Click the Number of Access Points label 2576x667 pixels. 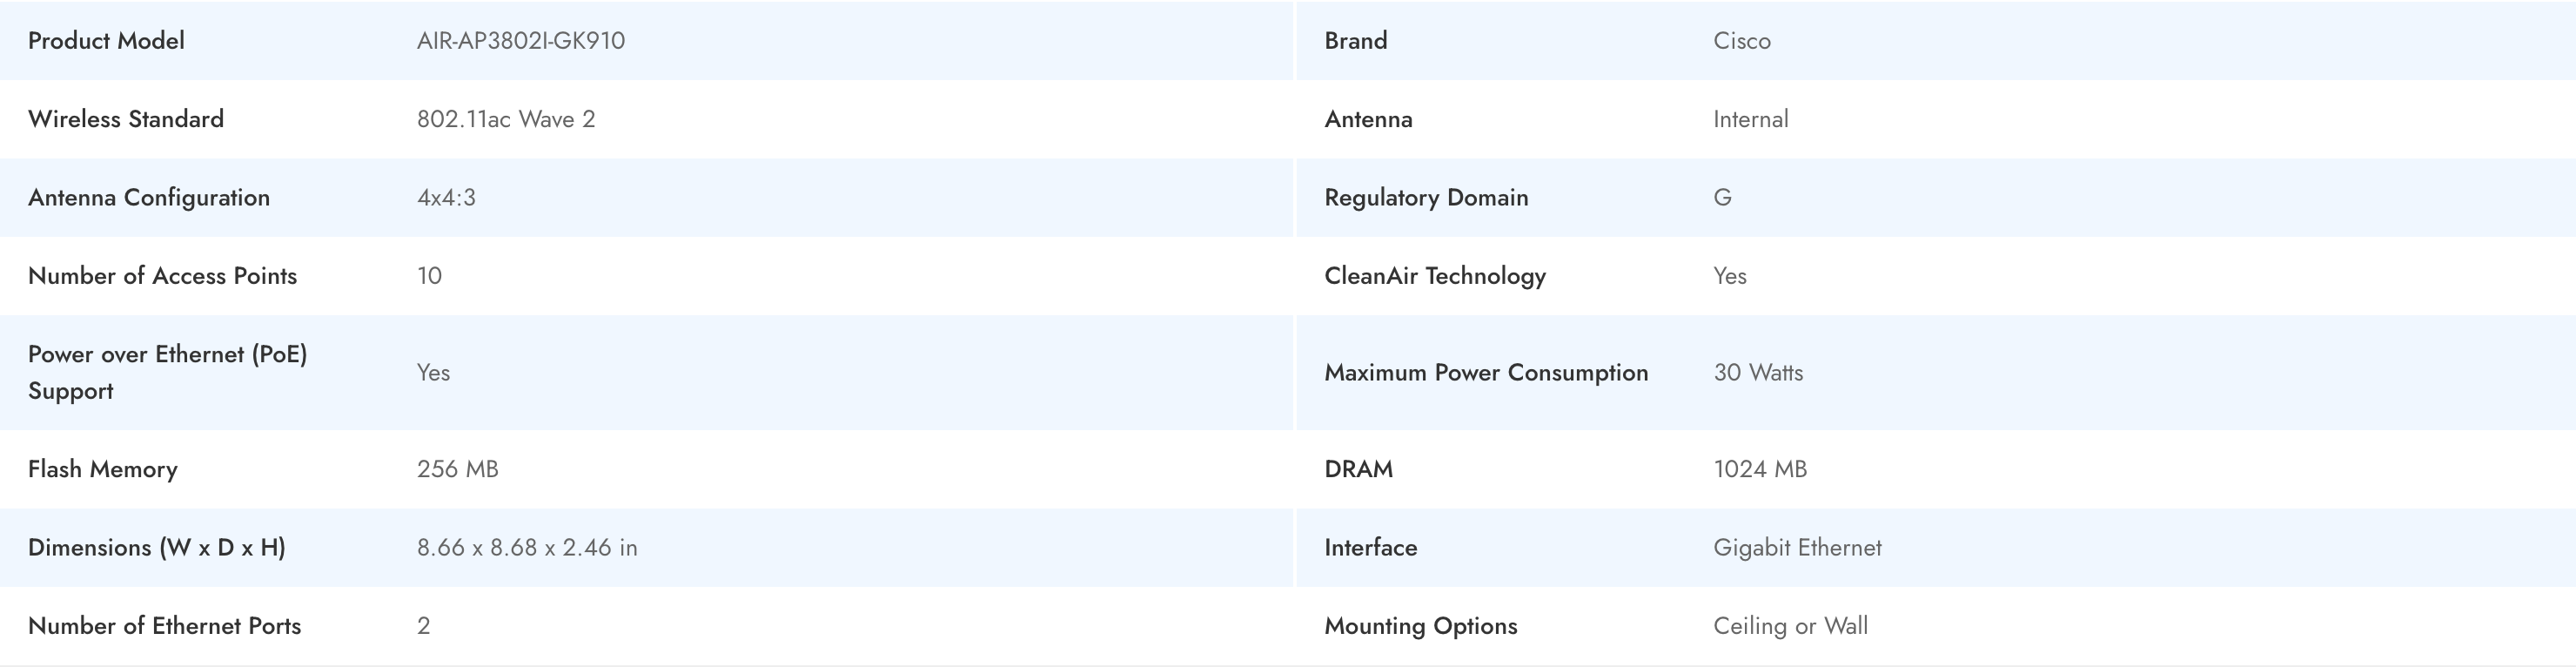coord(162,276)
